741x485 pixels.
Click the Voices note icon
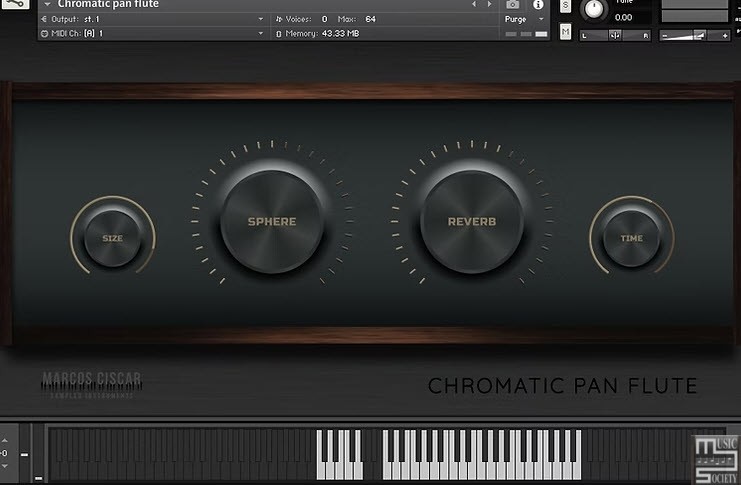pyautogui.click(x=279, y=19)
